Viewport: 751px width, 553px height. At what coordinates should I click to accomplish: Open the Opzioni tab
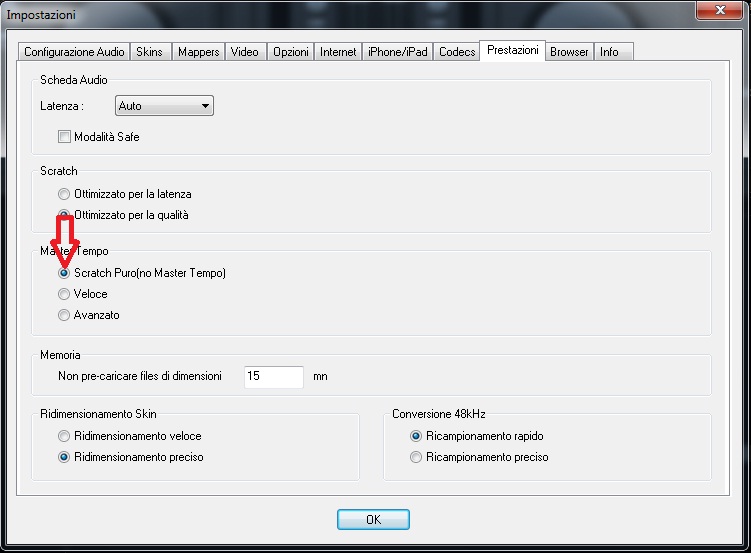pos(291,52)
